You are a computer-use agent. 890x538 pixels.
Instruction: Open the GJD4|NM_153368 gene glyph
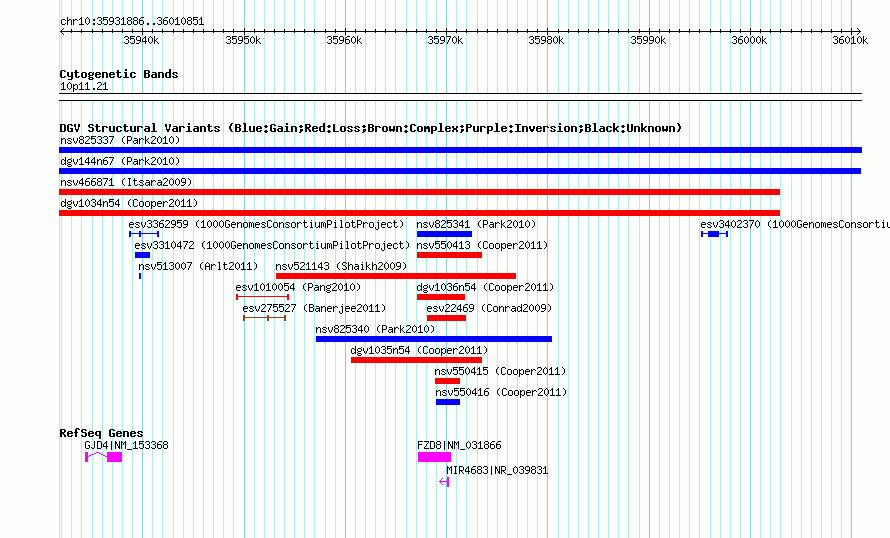103,457
